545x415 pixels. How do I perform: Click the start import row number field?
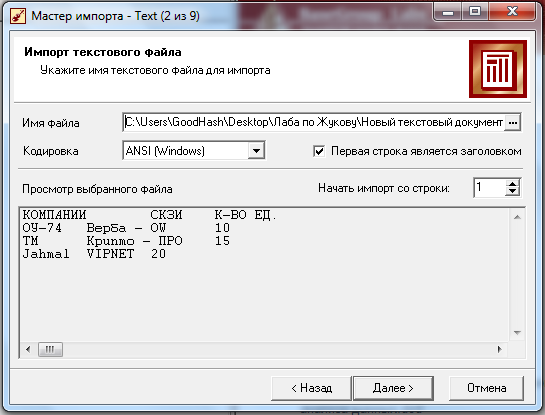point(490,187)
